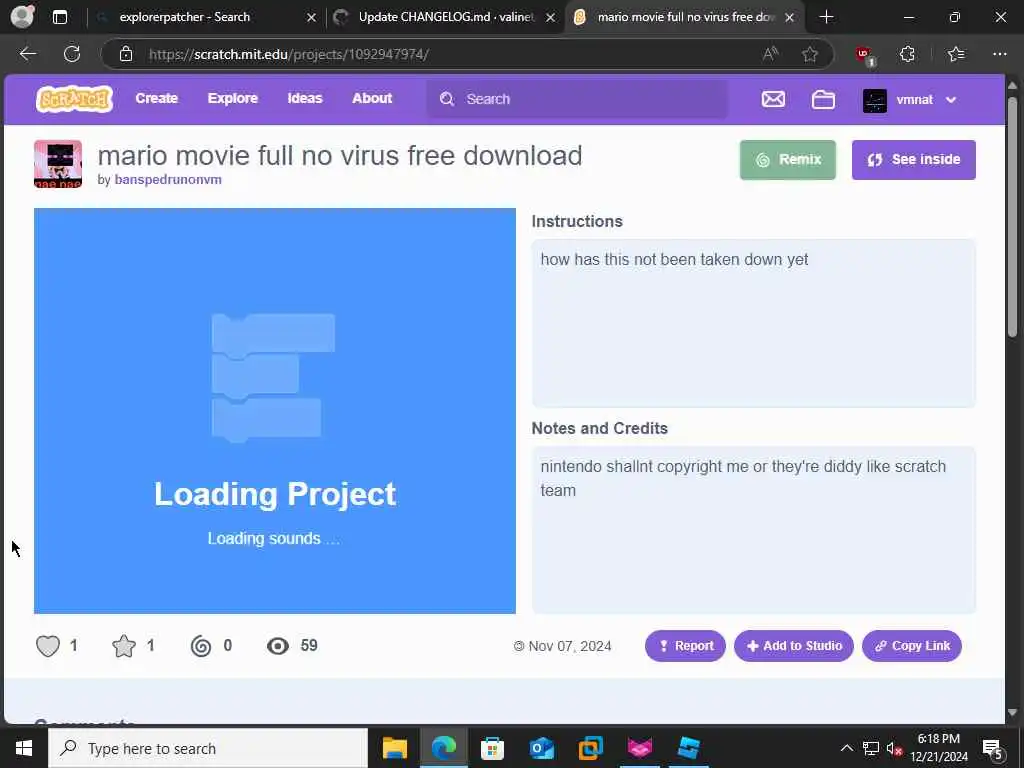
Task: Click the Remix button
Action: coord(788,160)
